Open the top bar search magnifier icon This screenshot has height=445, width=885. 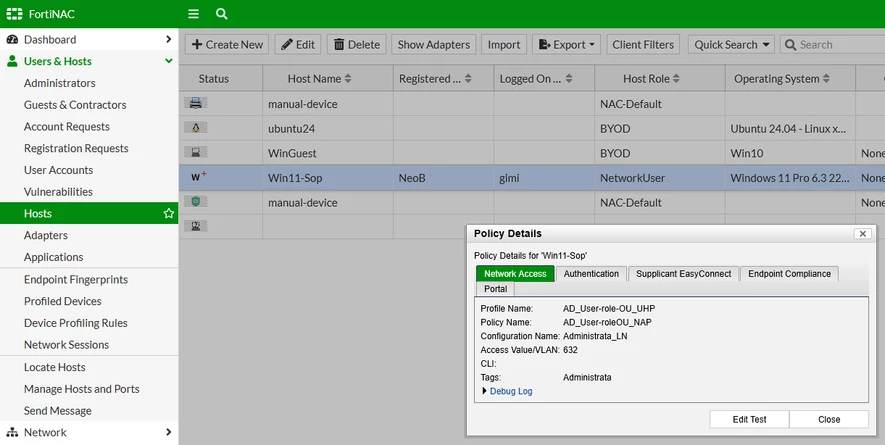[222, 14]
